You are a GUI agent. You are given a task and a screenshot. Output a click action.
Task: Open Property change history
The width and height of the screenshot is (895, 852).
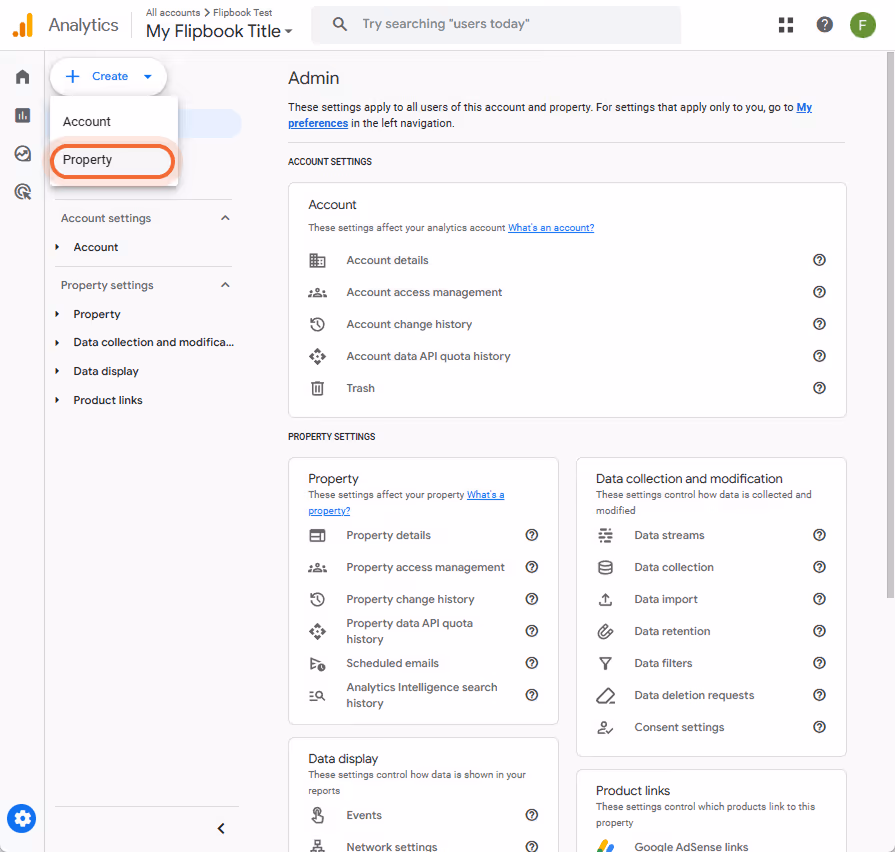(x=410, y=599)
